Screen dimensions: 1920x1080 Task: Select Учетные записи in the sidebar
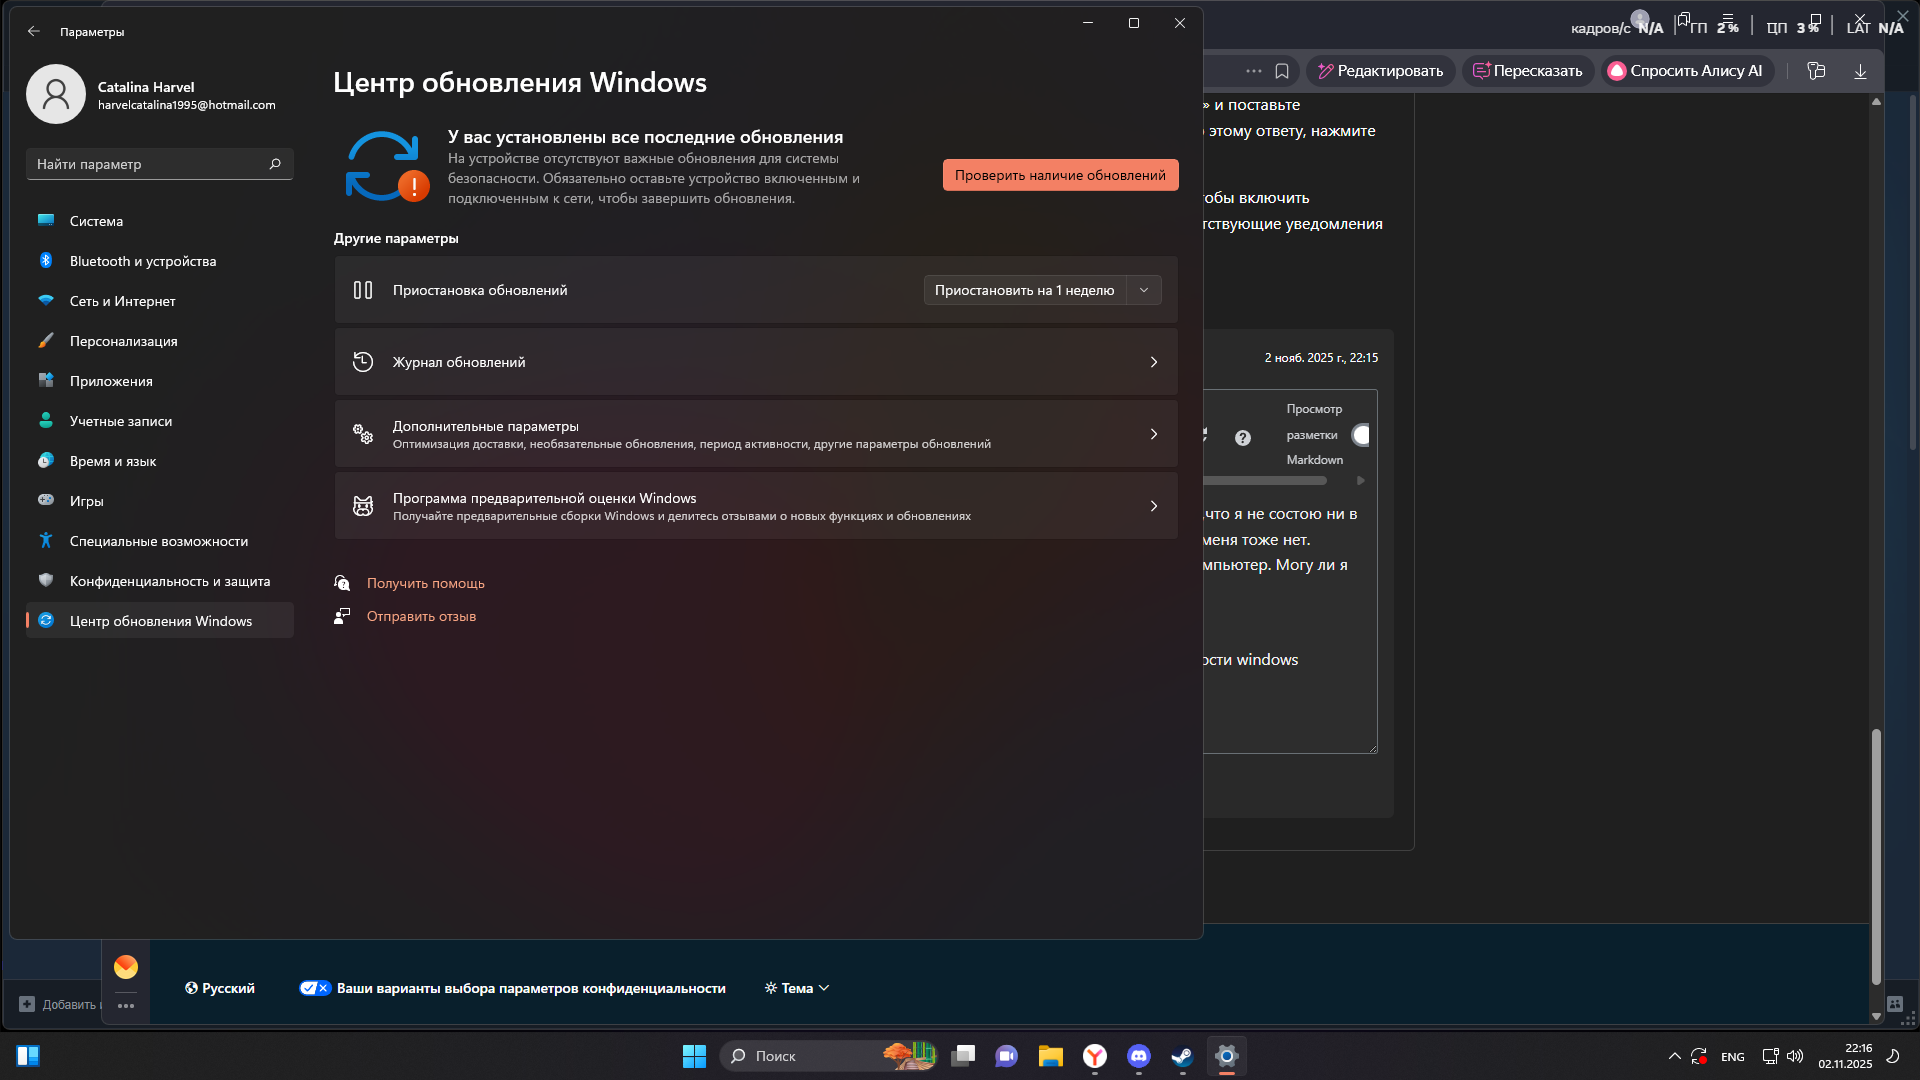(122, 420)
